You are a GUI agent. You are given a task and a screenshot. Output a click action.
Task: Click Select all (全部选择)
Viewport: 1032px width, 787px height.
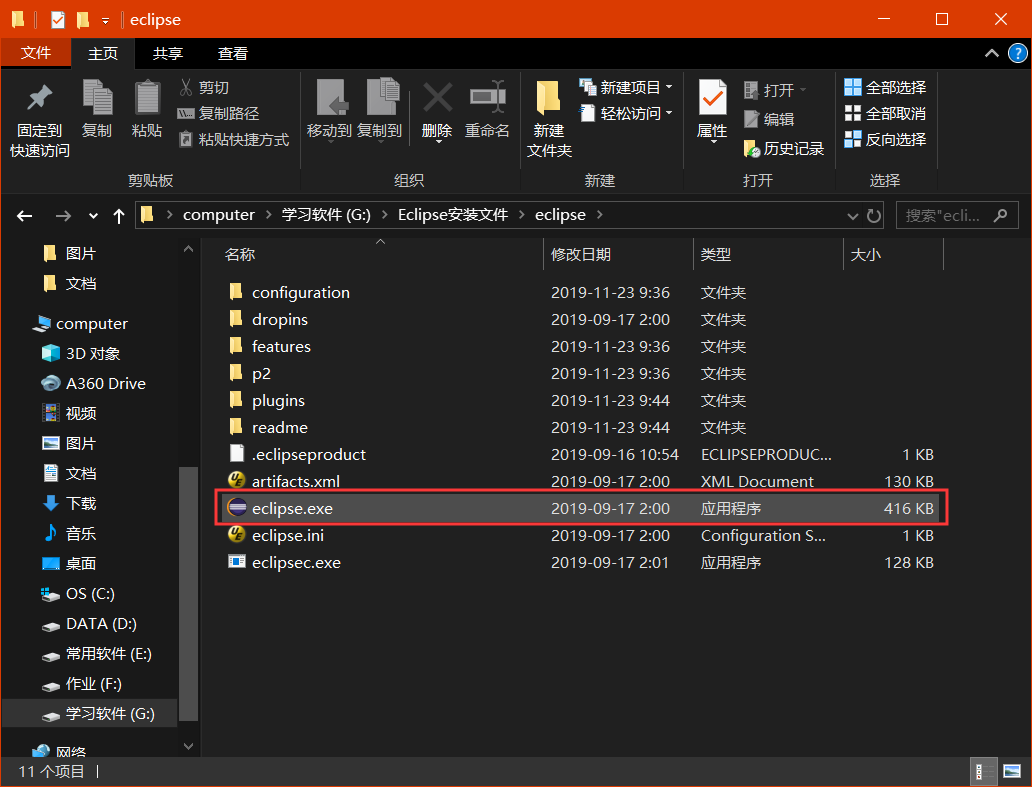click(885, 88)
